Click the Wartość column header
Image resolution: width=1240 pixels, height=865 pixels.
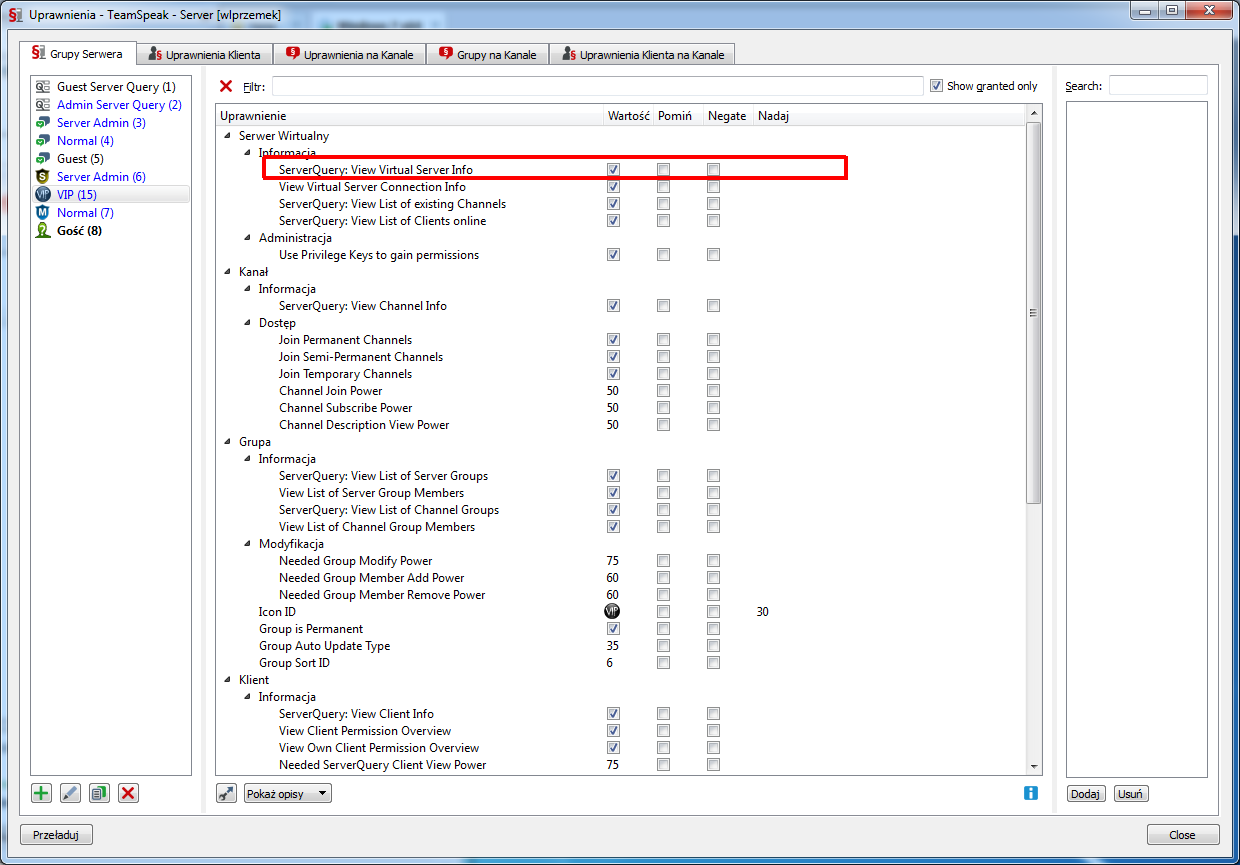pos(629,116)
